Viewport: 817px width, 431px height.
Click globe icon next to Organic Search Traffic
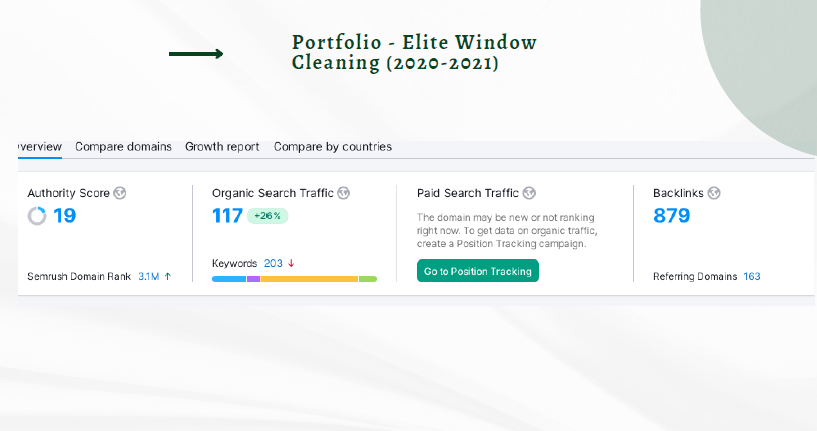pos(343,193)
